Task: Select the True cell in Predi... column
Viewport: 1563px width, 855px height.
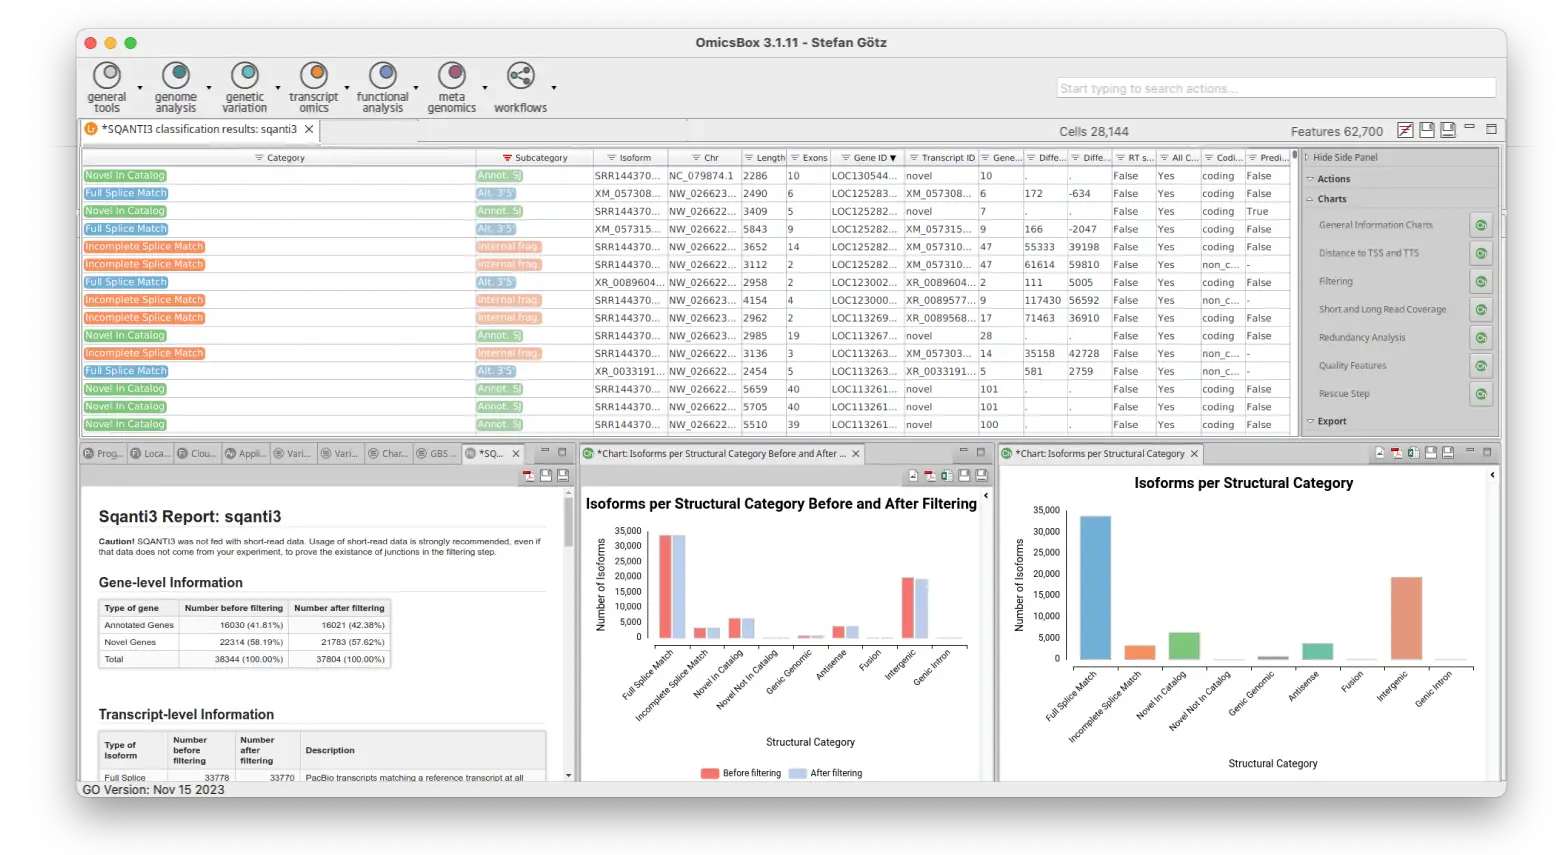Action: (1267, 211)
